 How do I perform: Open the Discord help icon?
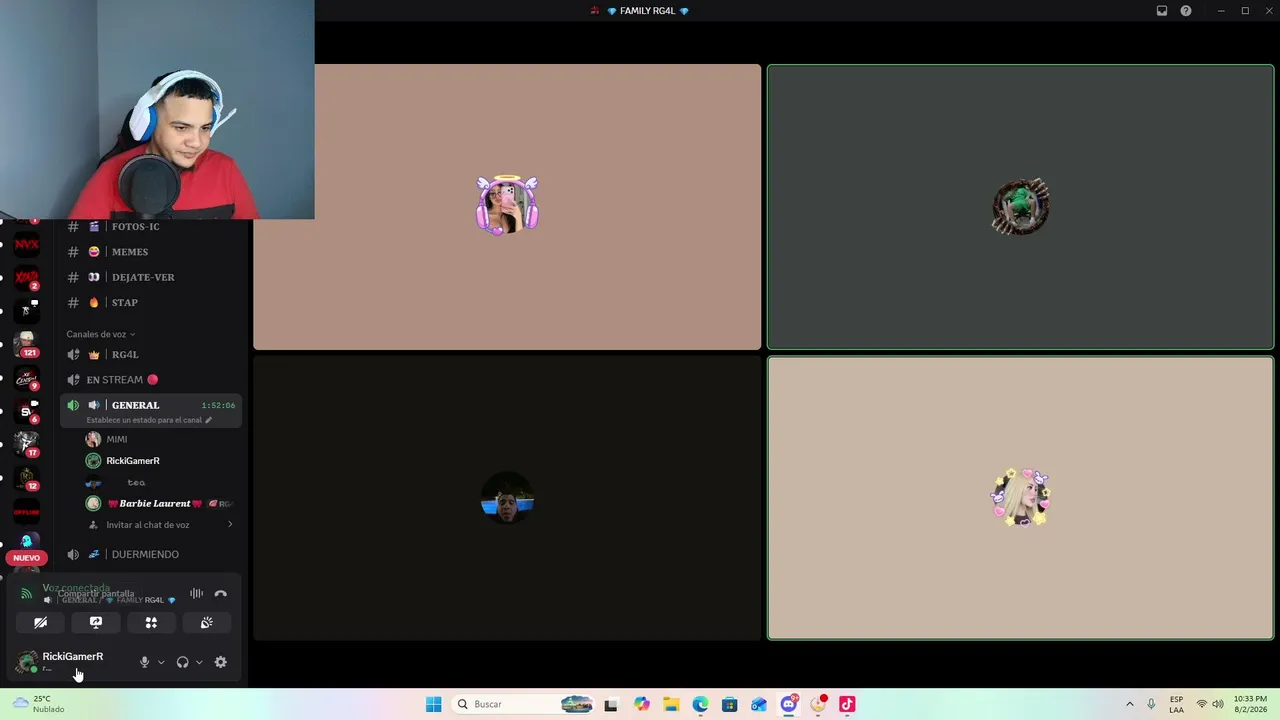[x=1186, y=11]
